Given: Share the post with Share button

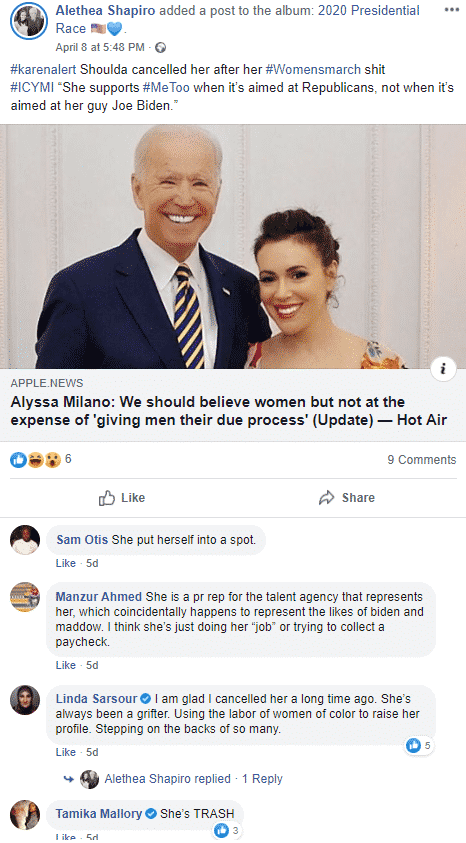Looking at the screenshot, I should 347,498.
